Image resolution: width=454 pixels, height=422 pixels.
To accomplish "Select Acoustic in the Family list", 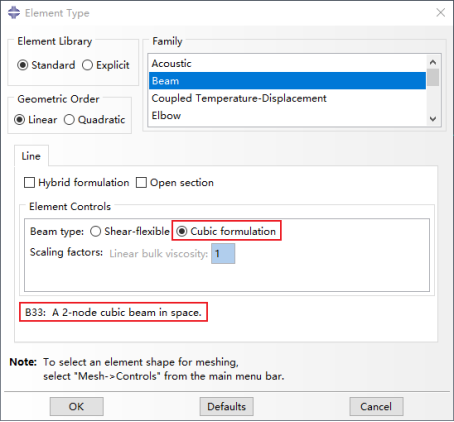I will coord(287,63).
